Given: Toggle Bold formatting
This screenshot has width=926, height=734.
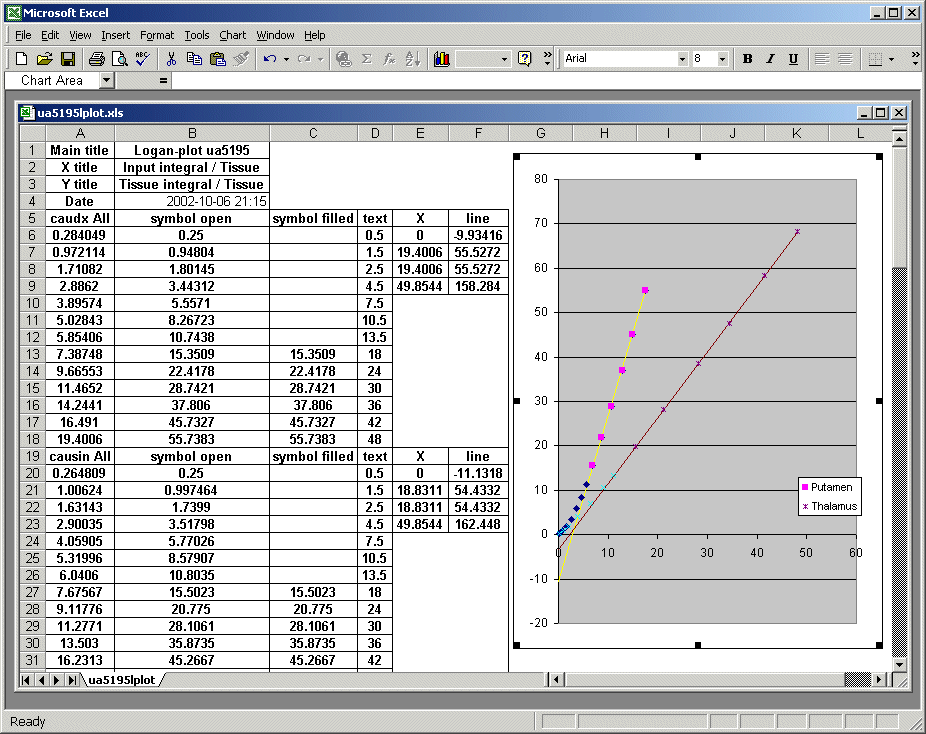Looking at the screenshot, I should point(747,59).
